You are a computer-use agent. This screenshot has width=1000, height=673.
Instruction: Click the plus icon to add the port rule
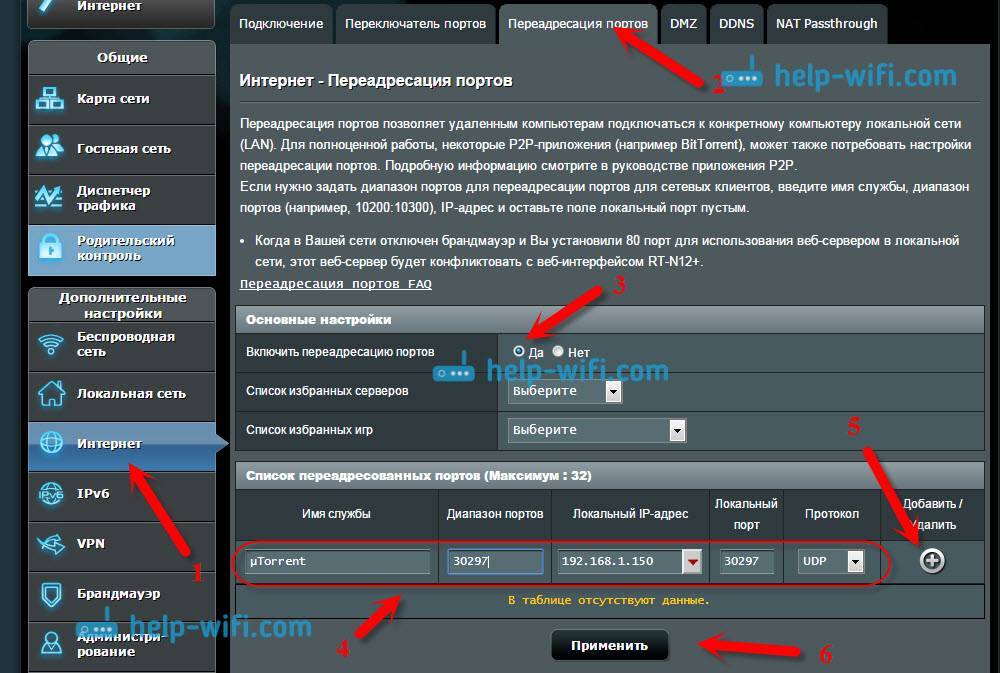coord(932,561)
